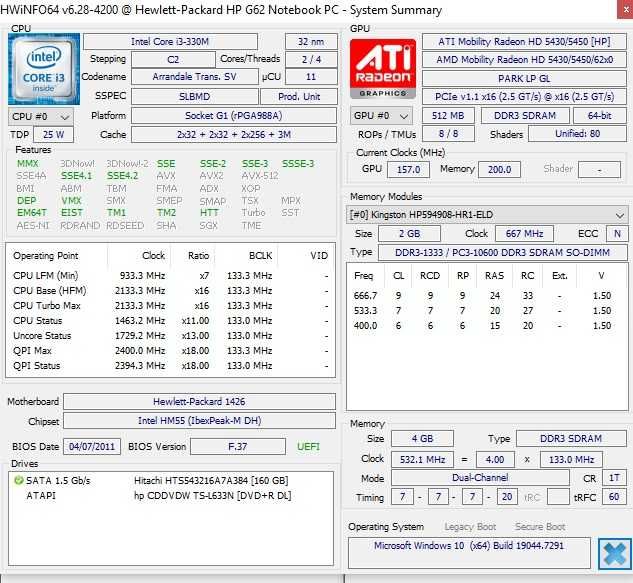This screenshot has height=583, width=633.
Task: Click the PARK LP GL field
Action: 524,78
